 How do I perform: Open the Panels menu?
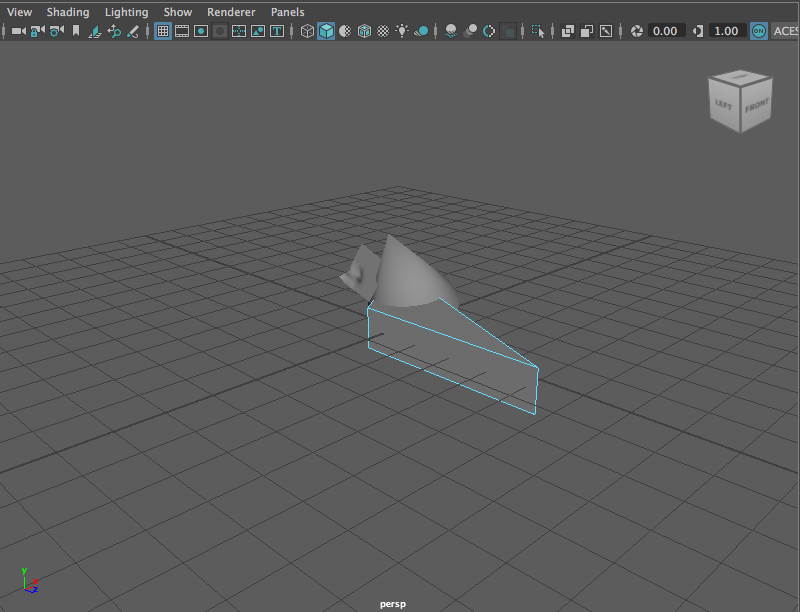pyautogui.click(x=287, y=12)
